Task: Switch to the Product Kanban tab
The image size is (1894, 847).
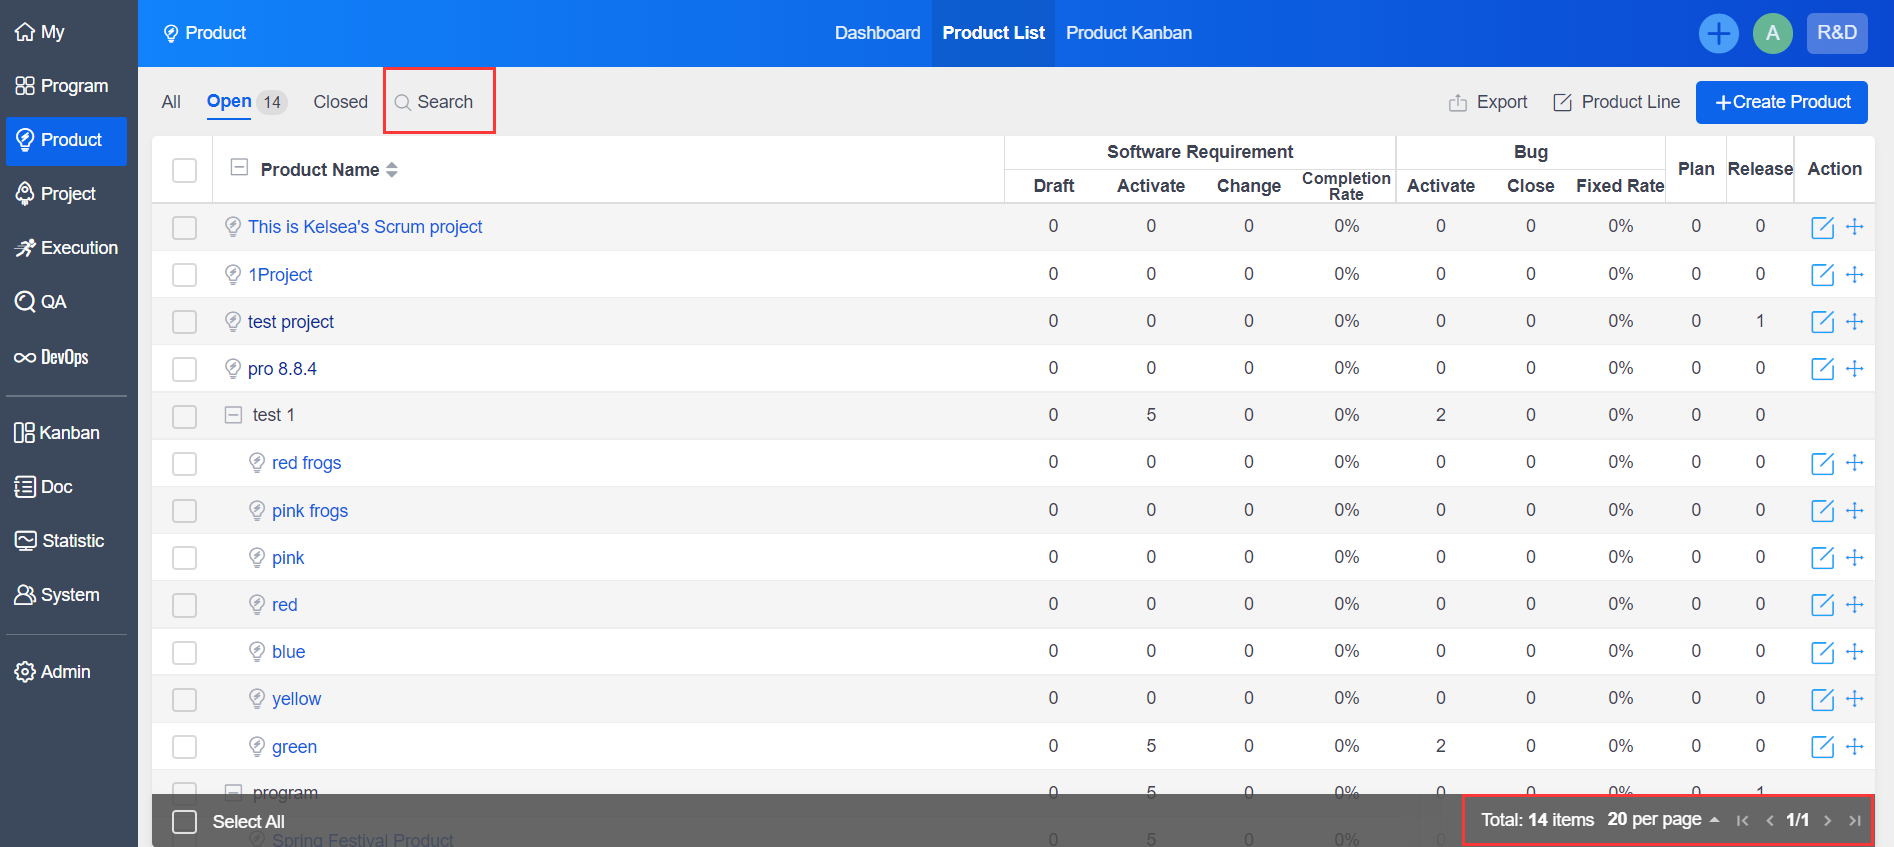Action: 1128,33
